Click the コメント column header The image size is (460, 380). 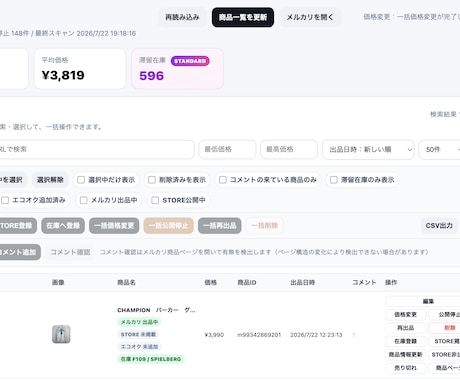tap(364, 283)
